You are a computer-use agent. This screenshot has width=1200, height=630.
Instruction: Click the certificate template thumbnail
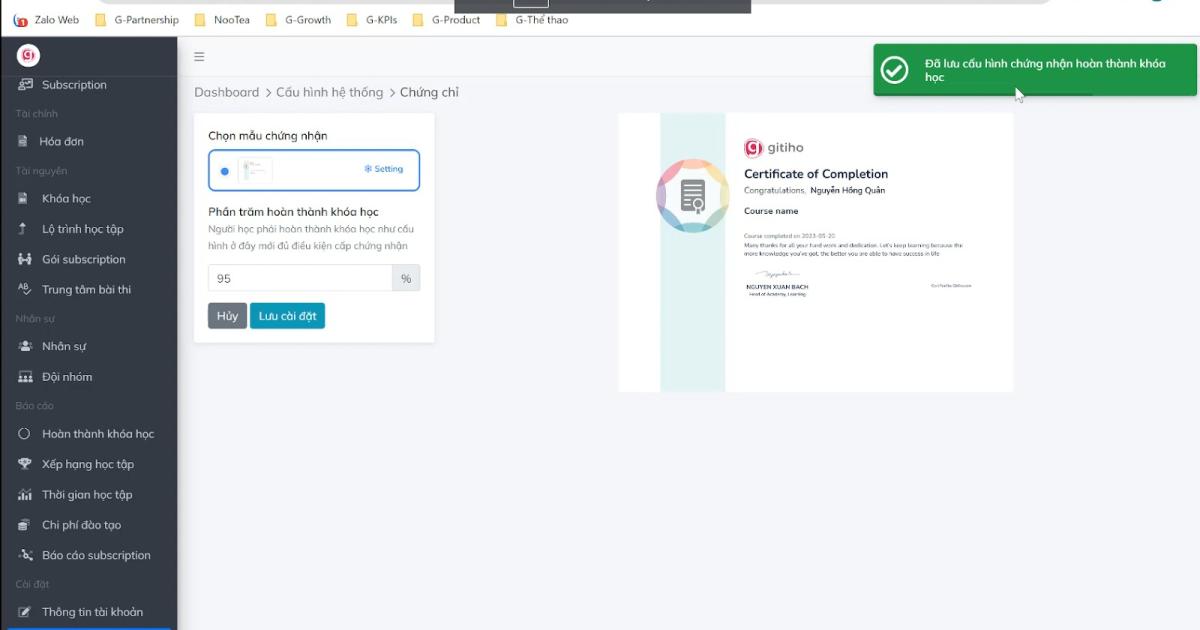point(255,170)
